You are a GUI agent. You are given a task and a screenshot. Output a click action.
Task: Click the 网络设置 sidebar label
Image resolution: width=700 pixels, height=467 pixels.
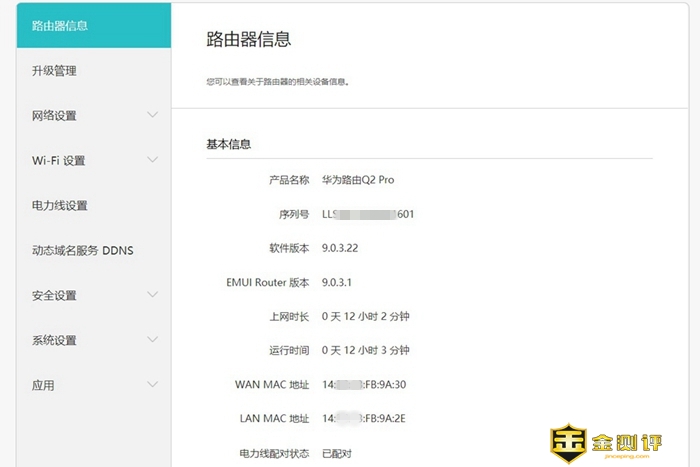pyautogui.click(x=54, y=116)
